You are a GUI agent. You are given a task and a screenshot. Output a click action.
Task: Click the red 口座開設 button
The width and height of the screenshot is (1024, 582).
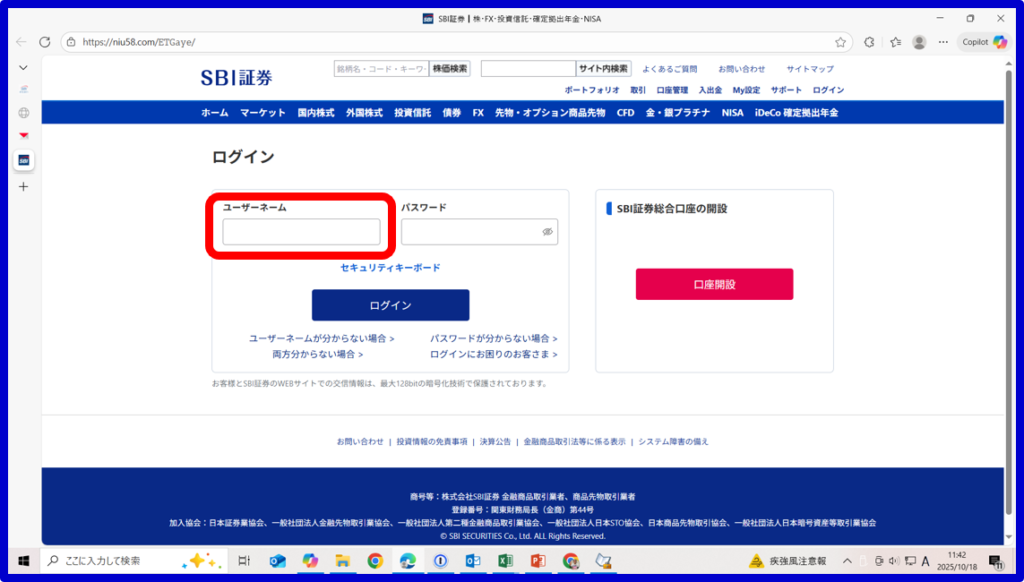point(714,284)
